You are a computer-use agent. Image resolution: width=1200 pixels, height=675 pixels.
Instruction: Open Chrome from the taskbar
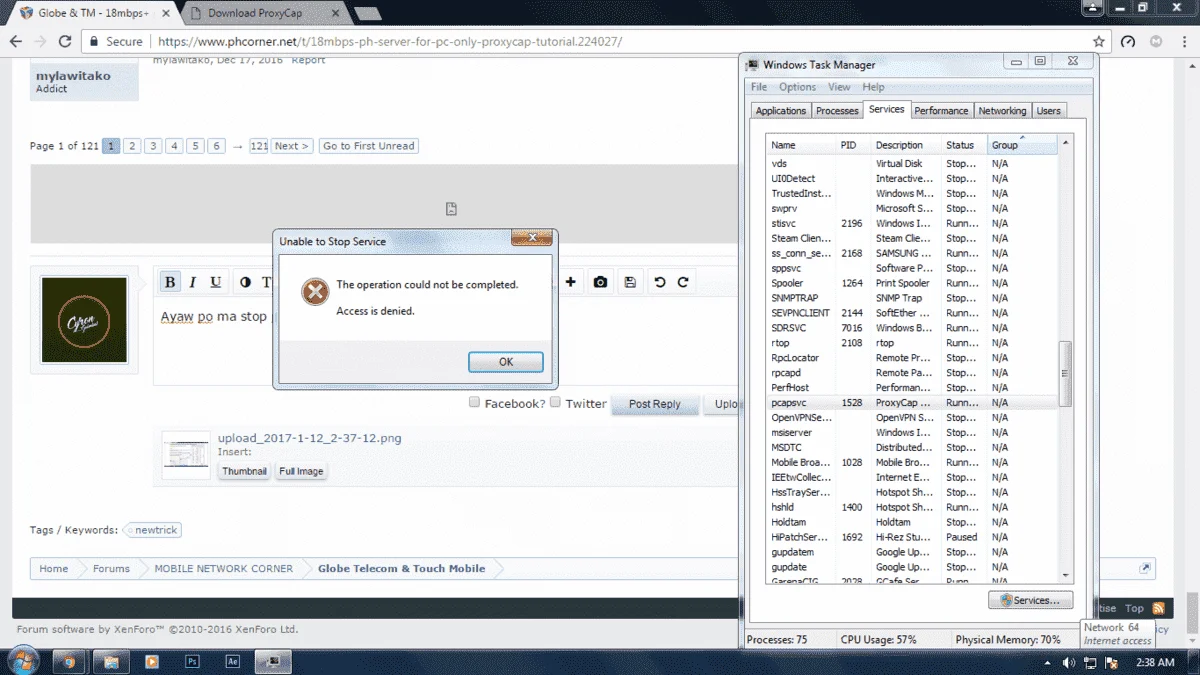click(x=69, y=662)
